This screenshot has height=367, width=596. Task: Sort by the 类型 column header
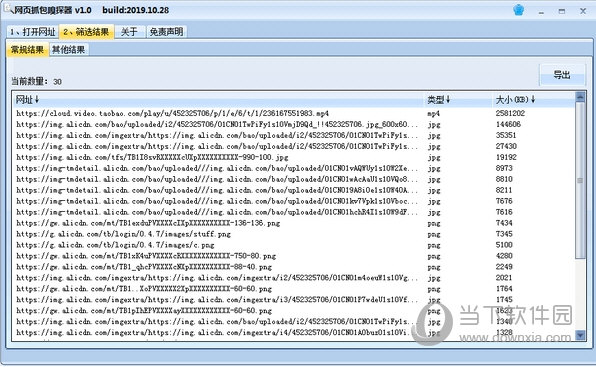[x=457, y=100]
